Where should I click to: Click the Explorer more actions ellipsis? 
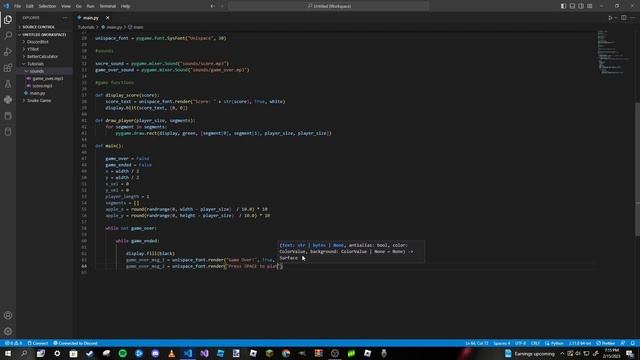(65, 18)
